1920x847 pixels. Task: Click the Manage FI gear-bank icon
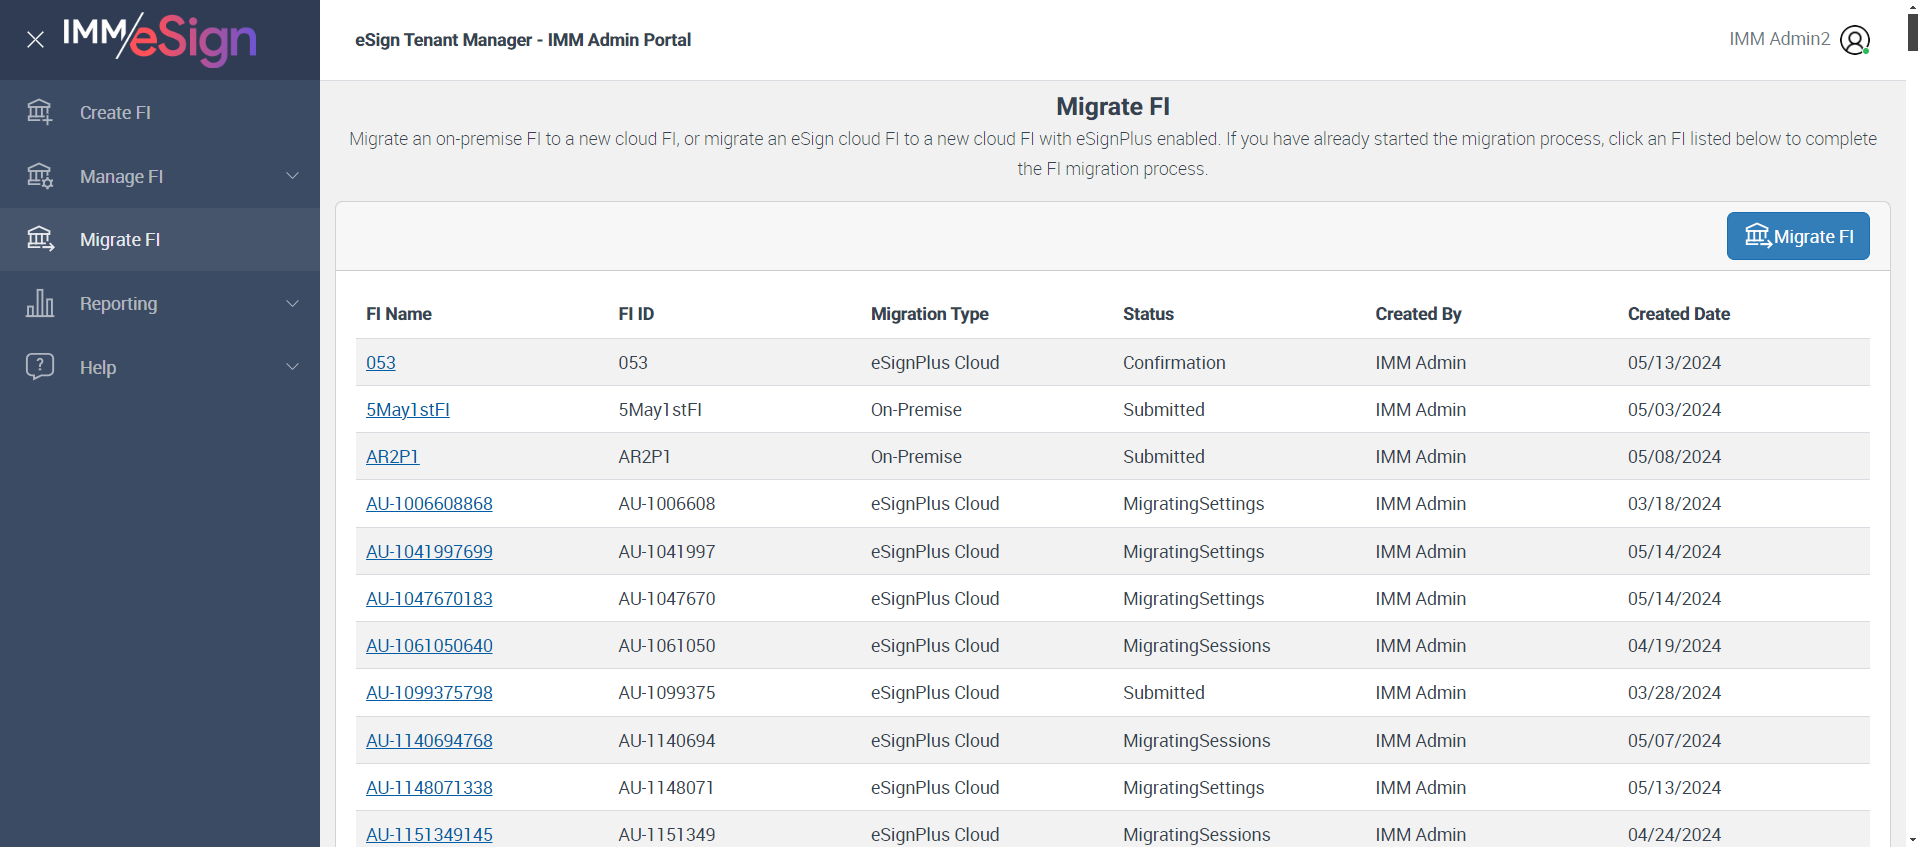(40, 176)
